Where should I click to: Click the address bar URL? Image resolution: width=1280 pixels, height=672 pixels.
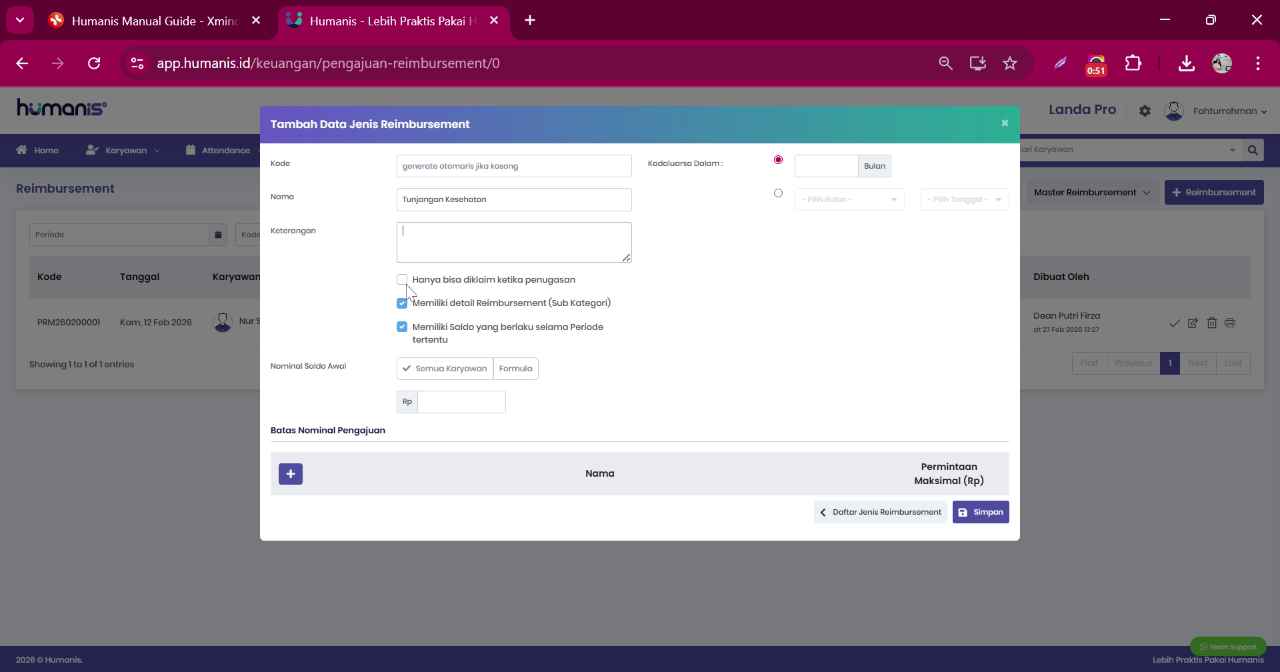328,63
